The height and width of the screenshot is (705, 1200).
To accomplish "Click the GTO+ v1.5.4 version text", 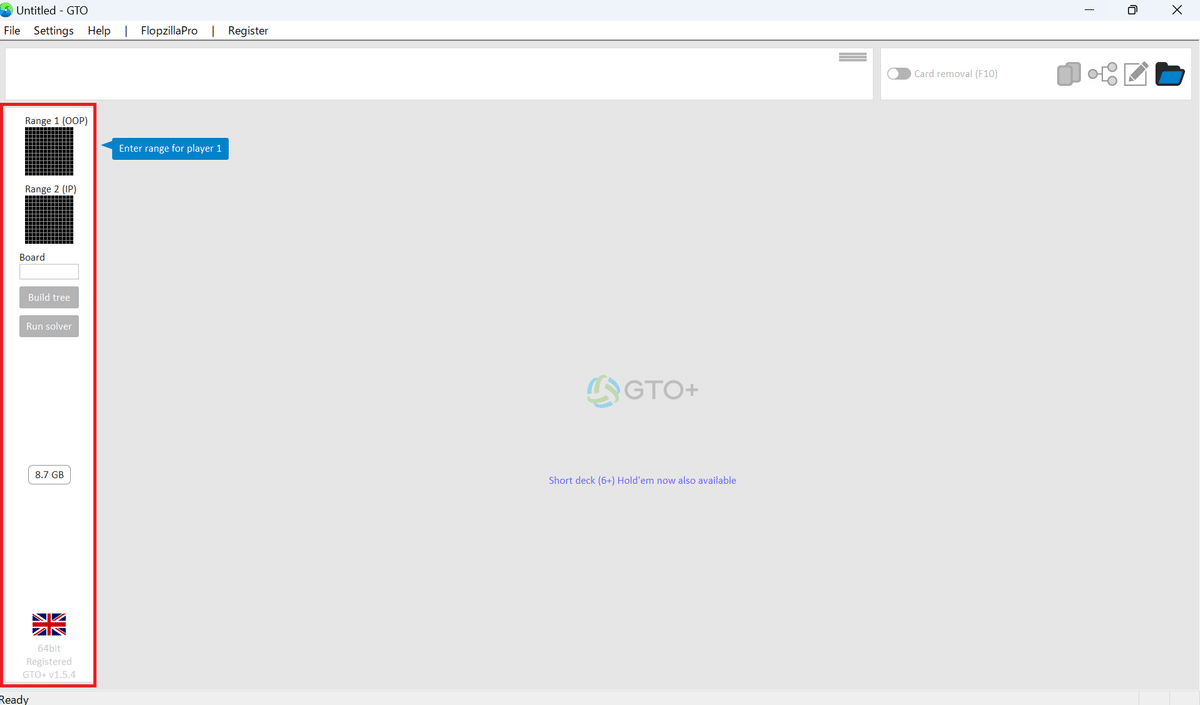I will coord(49,675).
